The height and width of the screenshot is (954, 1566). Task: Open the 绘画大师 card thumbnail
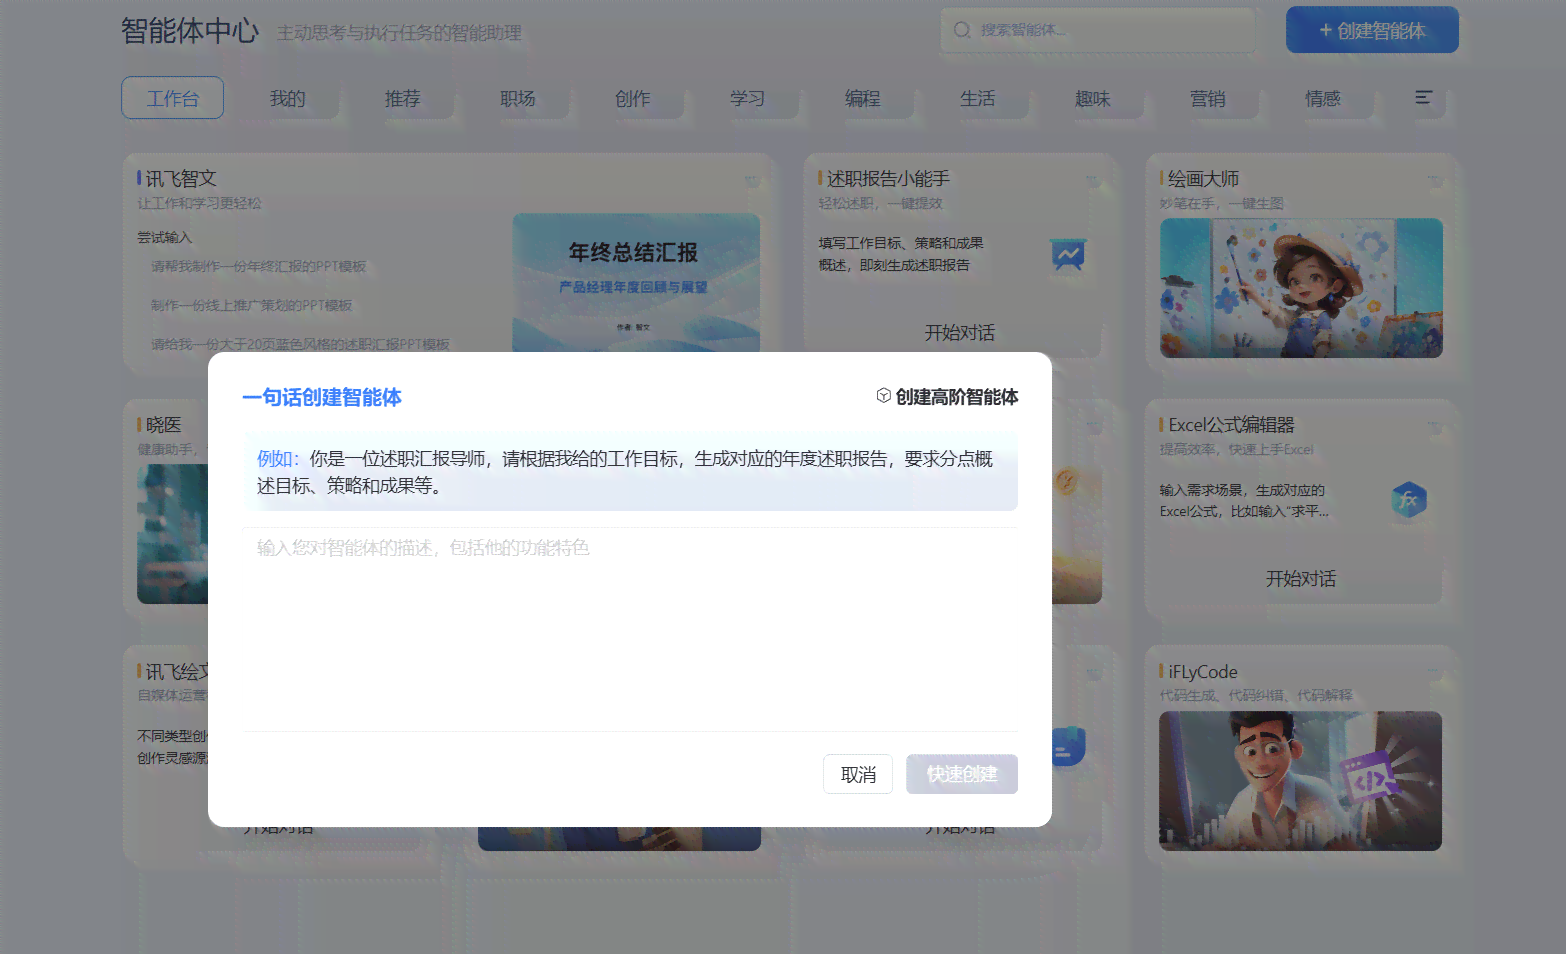pyautogui.click(x=1301, y=288)
